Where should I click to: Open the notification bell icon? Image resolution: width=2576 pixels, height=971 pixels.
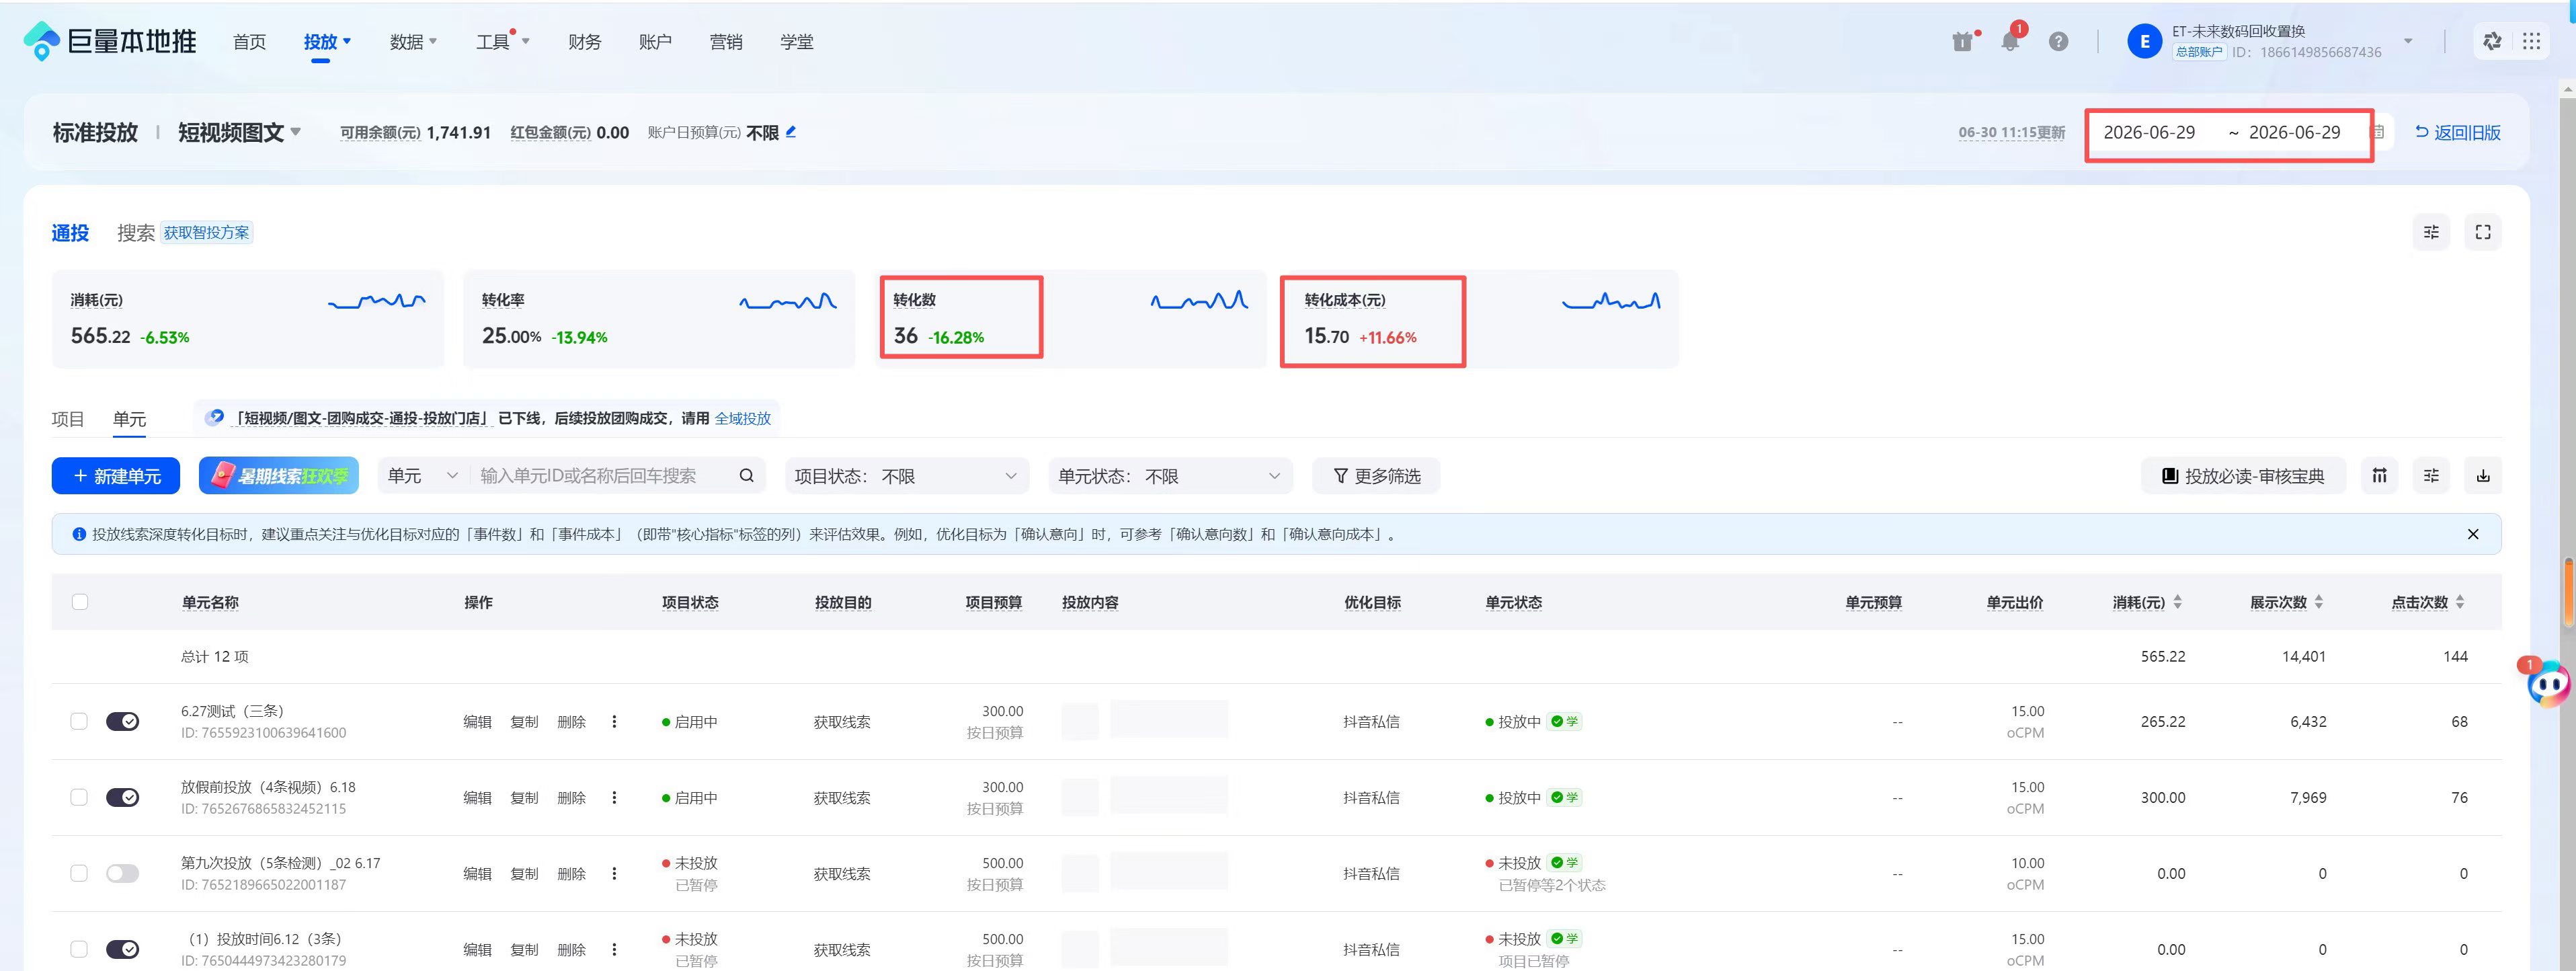click(x=2009, y=42)
